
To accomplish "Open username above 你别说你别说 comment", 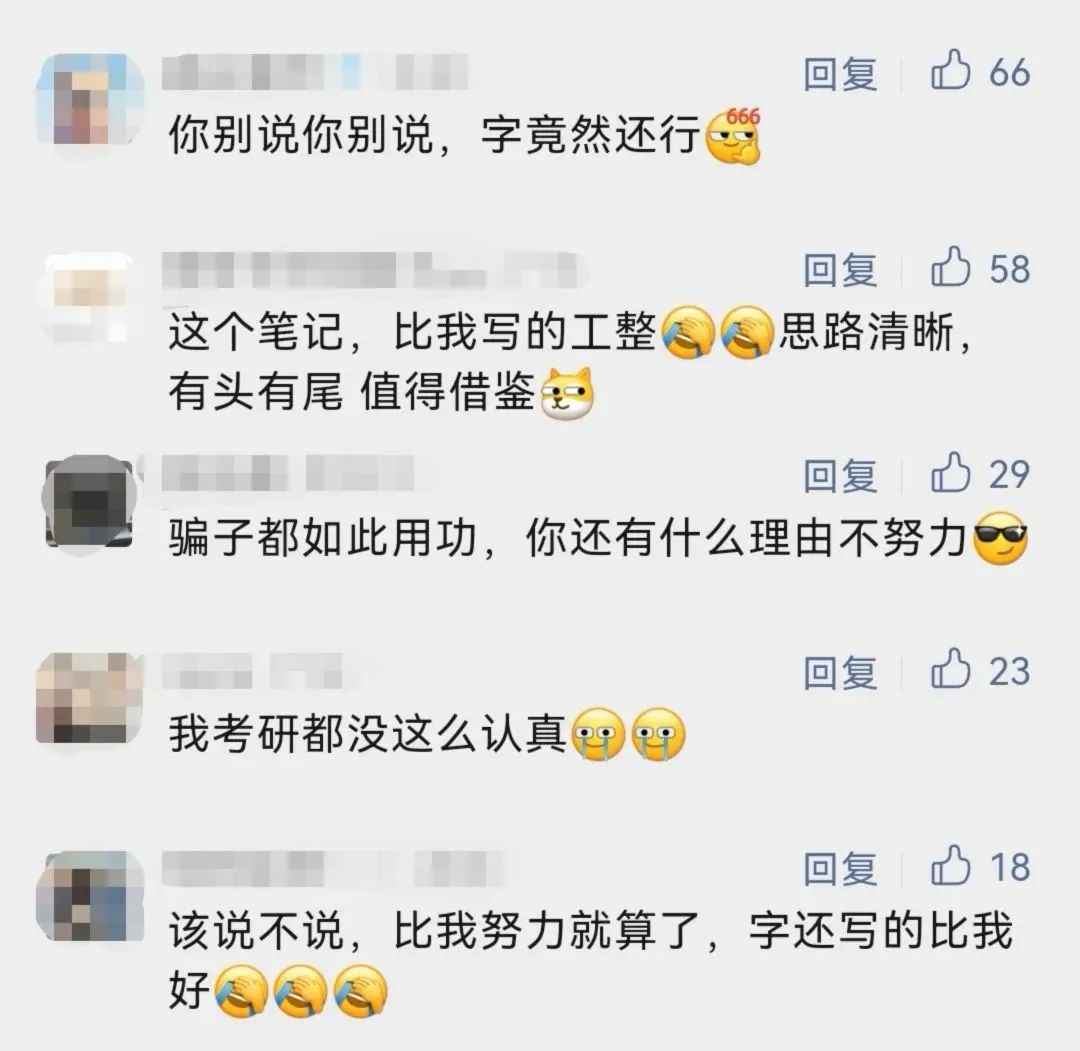I will pos(315,72).
